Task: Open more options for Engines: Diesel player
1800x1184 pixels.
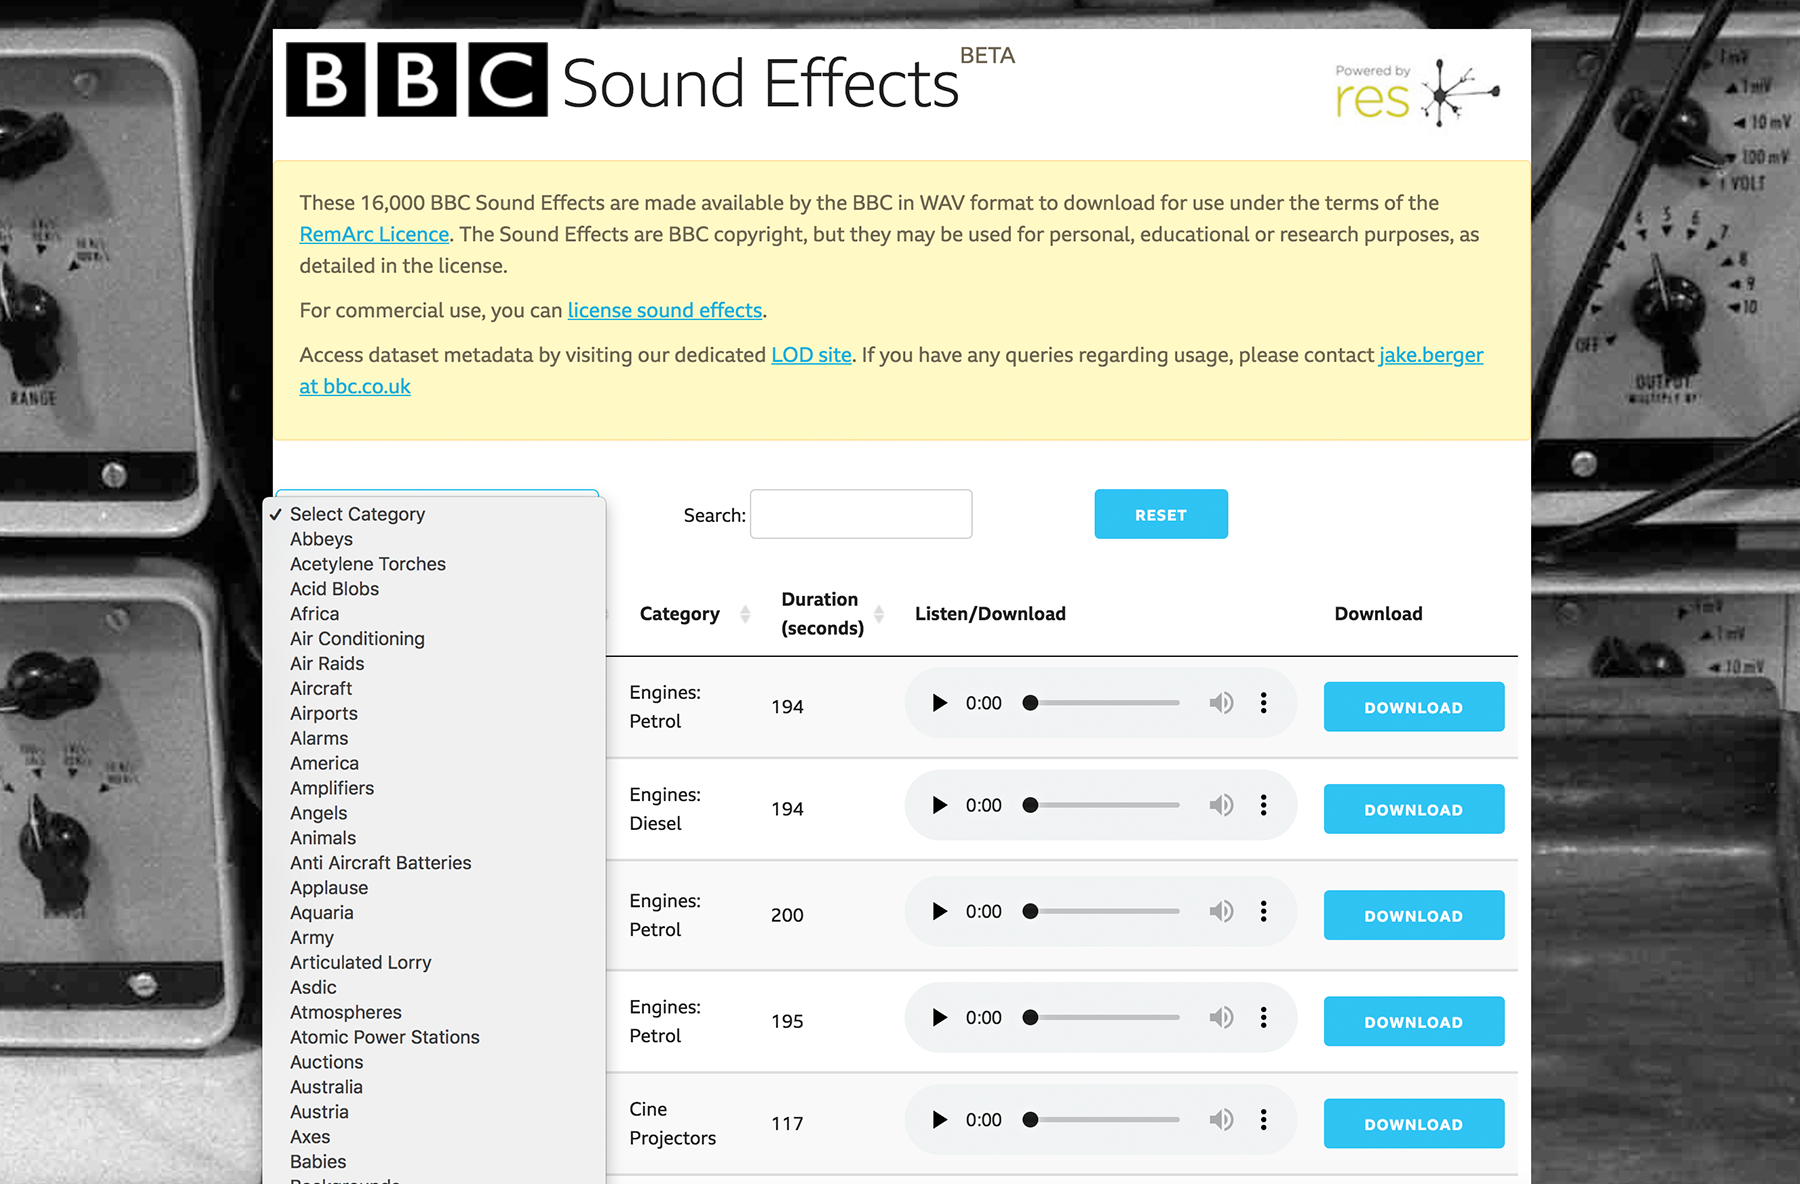Action: tap(1264, 805)
